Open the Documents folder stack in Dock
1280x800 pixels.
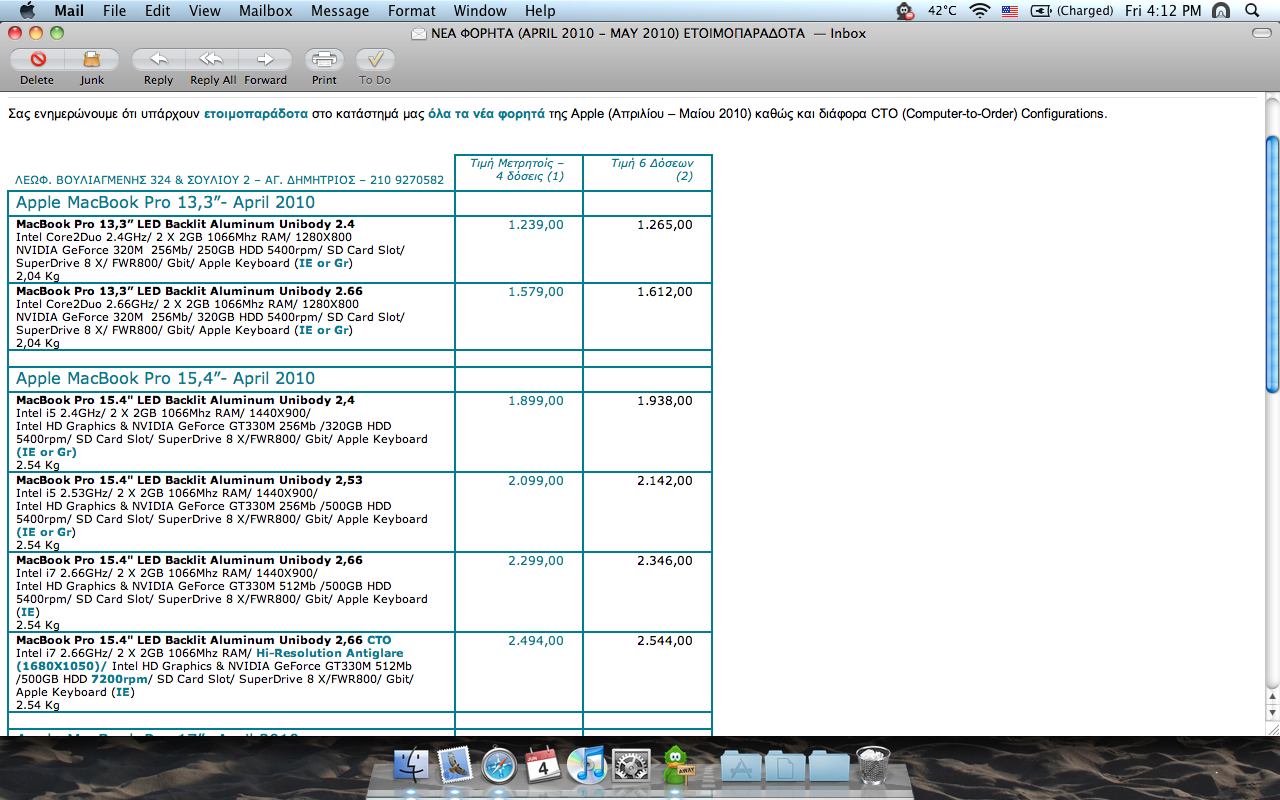pyautogui.click(x=785, y=767)
